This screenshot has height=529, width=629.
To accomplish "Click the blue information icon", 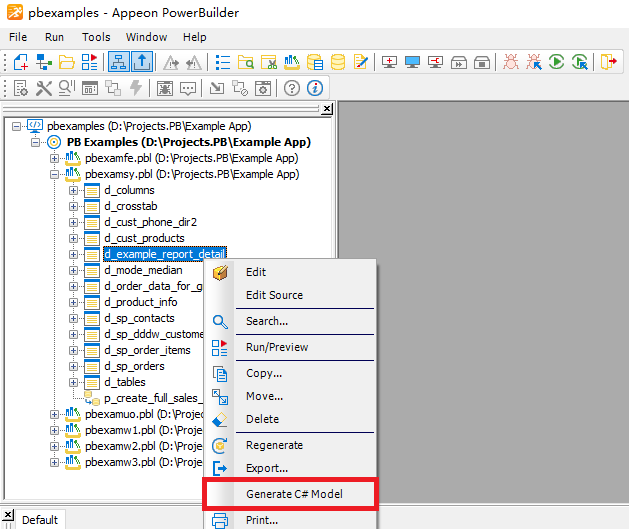I will [x=315, y=88].
